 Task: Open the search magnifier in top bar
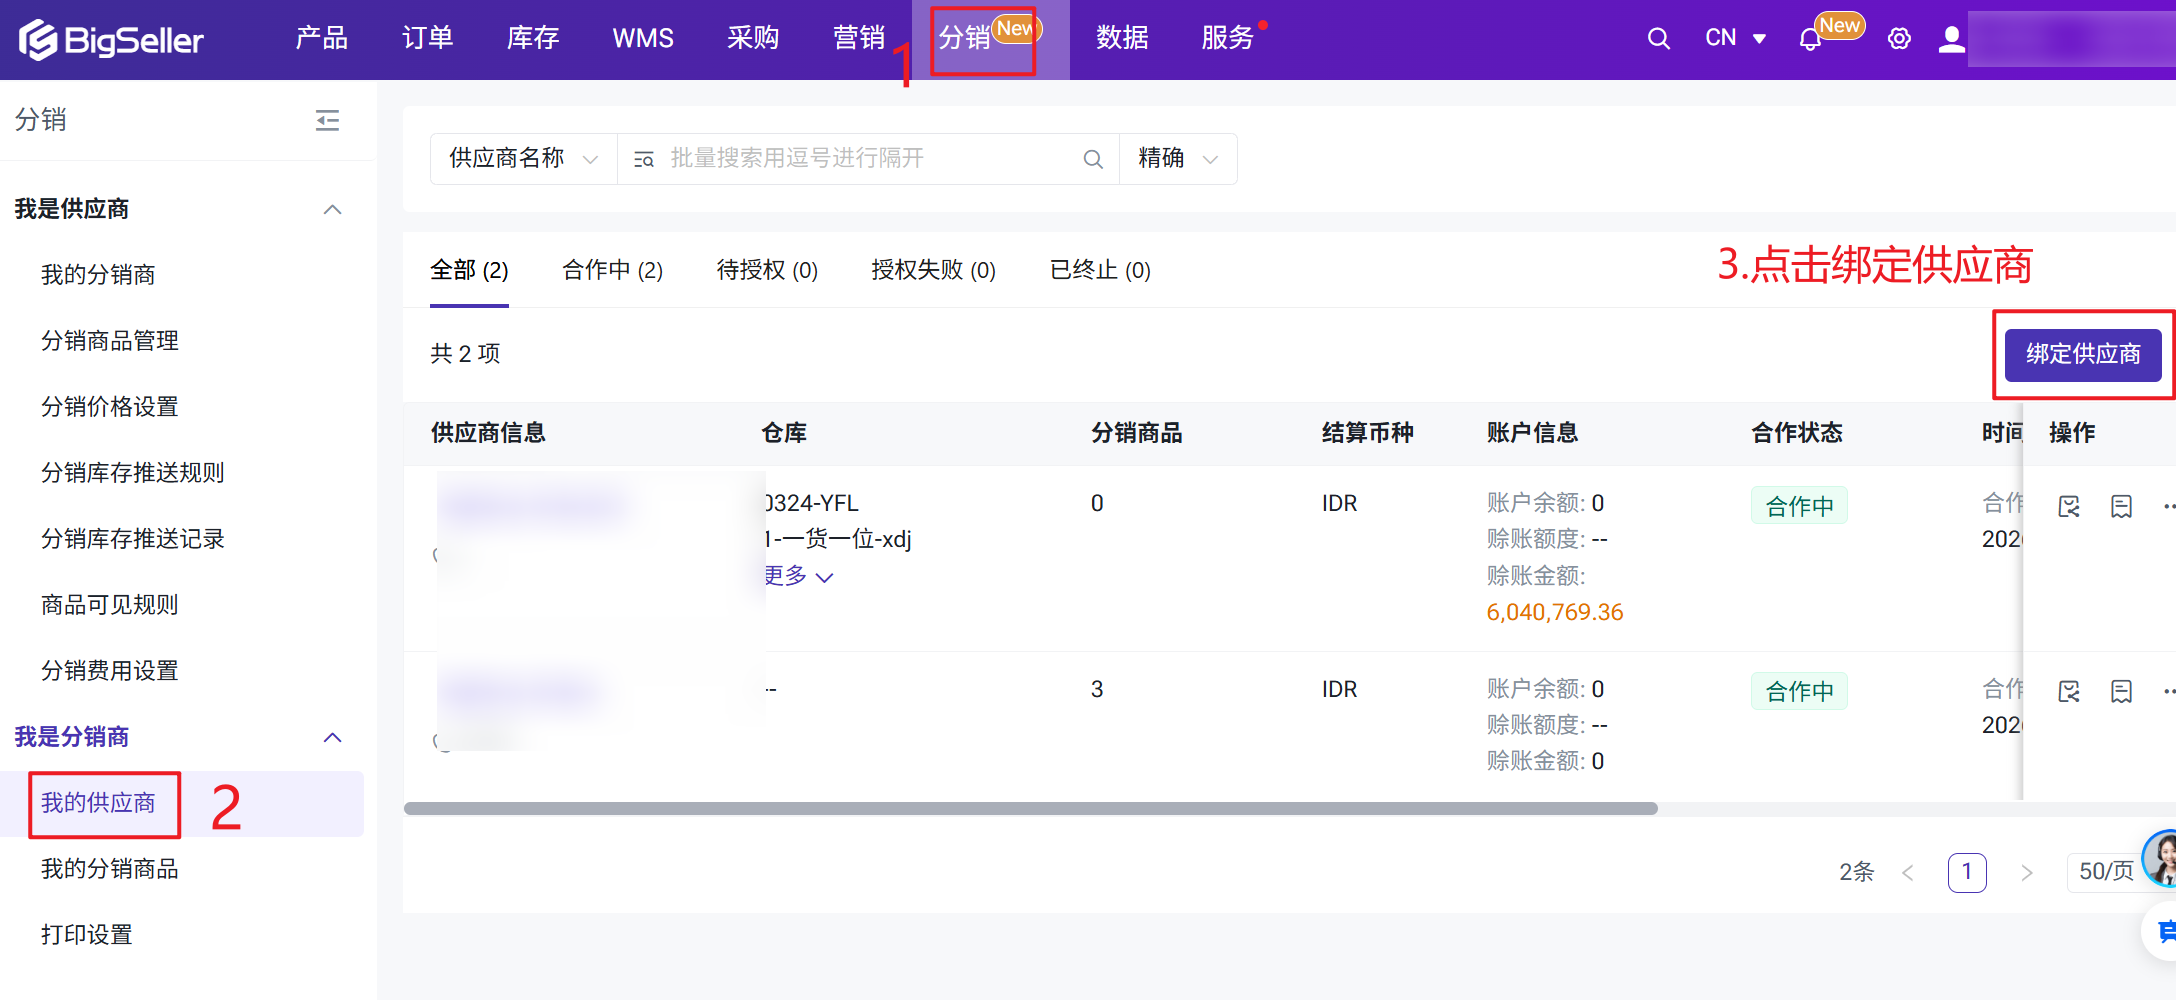pos(1658,39)
